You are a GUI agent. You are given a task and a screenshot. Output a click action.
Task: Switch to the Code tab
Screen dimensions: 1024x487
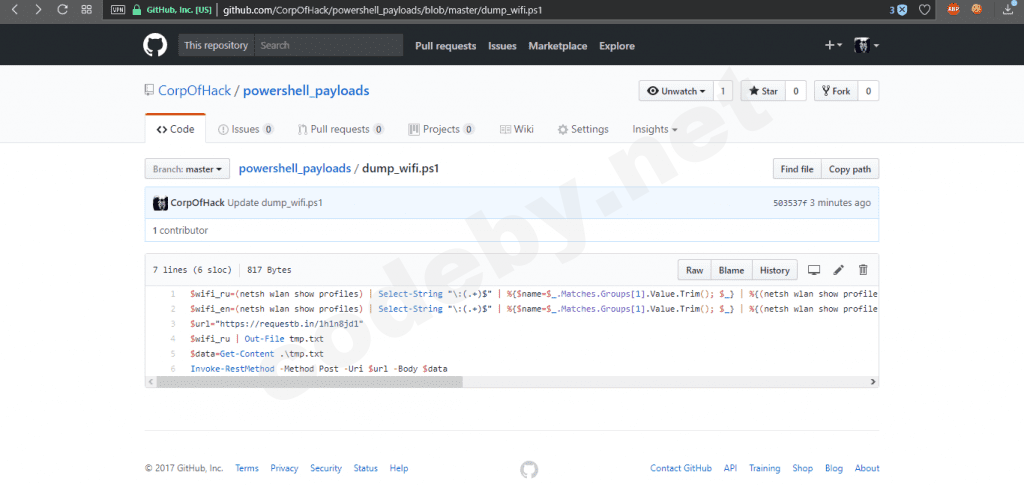pyautogui.click(x=175, y=129)
